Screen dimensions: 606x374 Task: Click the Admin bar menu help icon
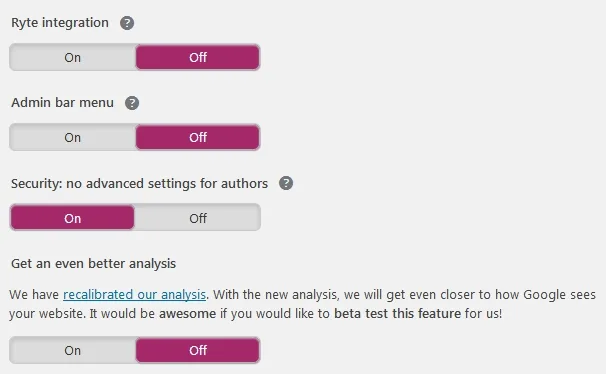click(132, 103)
